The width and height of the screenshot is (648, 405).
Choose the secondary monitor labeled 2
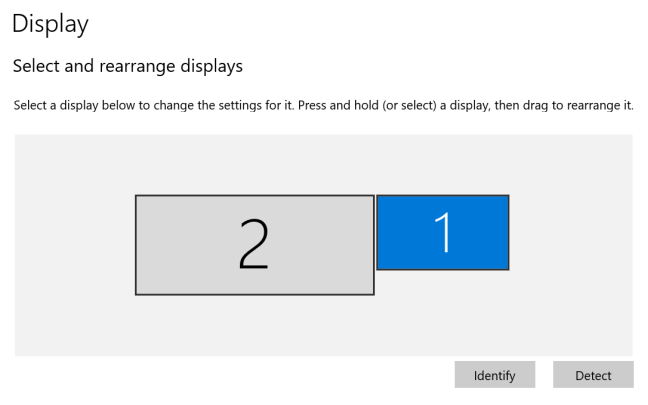click(254, 244)
